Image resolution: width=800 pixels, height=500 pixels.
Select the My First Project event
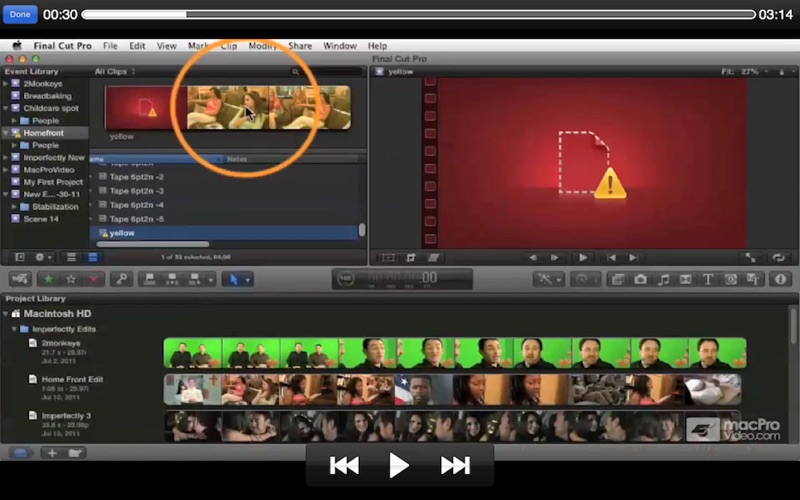pyautogui.click(x=53, y=182)
